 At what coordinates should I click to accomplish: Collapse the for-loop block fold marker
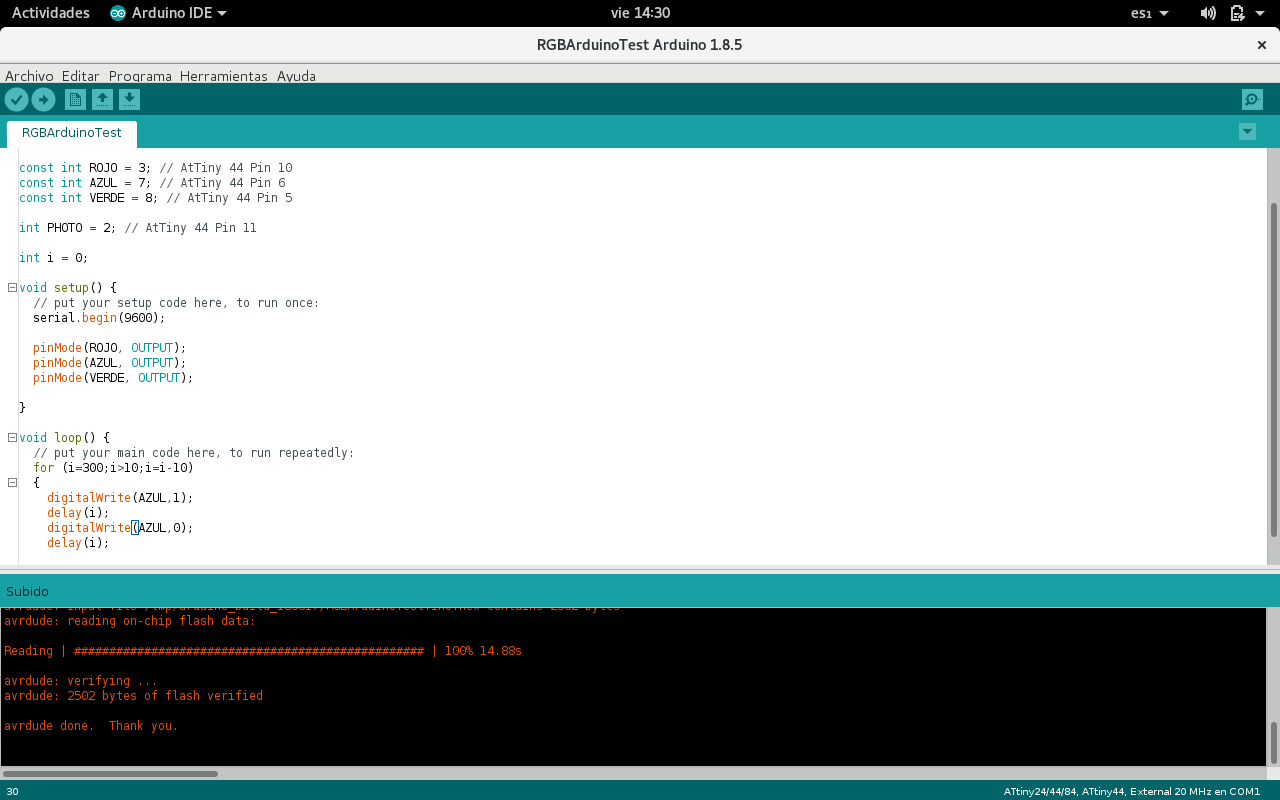[12, 482]
